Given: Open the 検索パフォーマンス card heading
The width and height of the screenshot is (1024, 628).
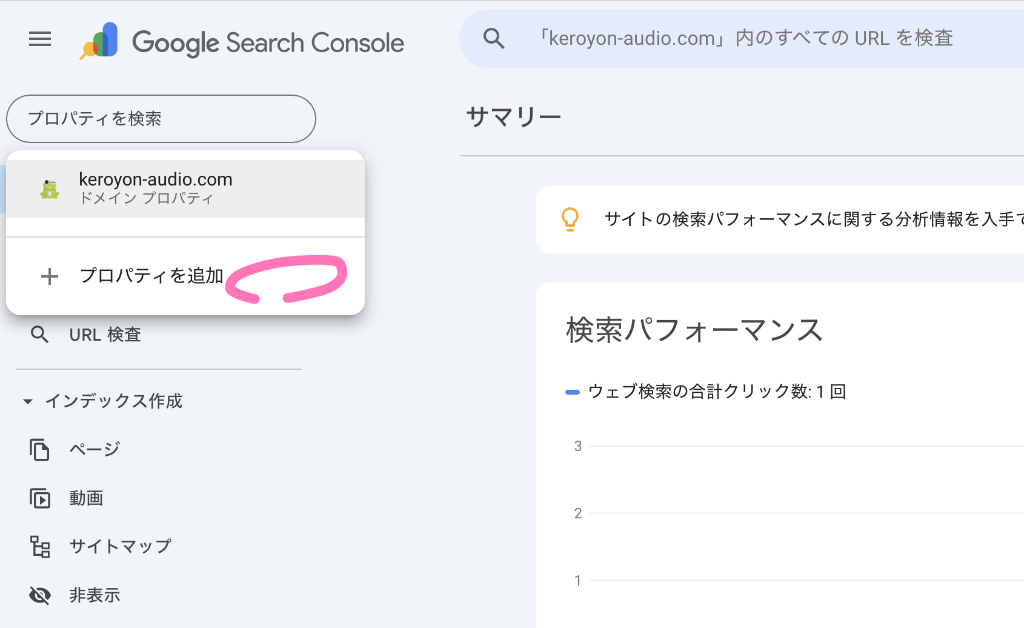Looking at the screenshot, I should (694, 329).
